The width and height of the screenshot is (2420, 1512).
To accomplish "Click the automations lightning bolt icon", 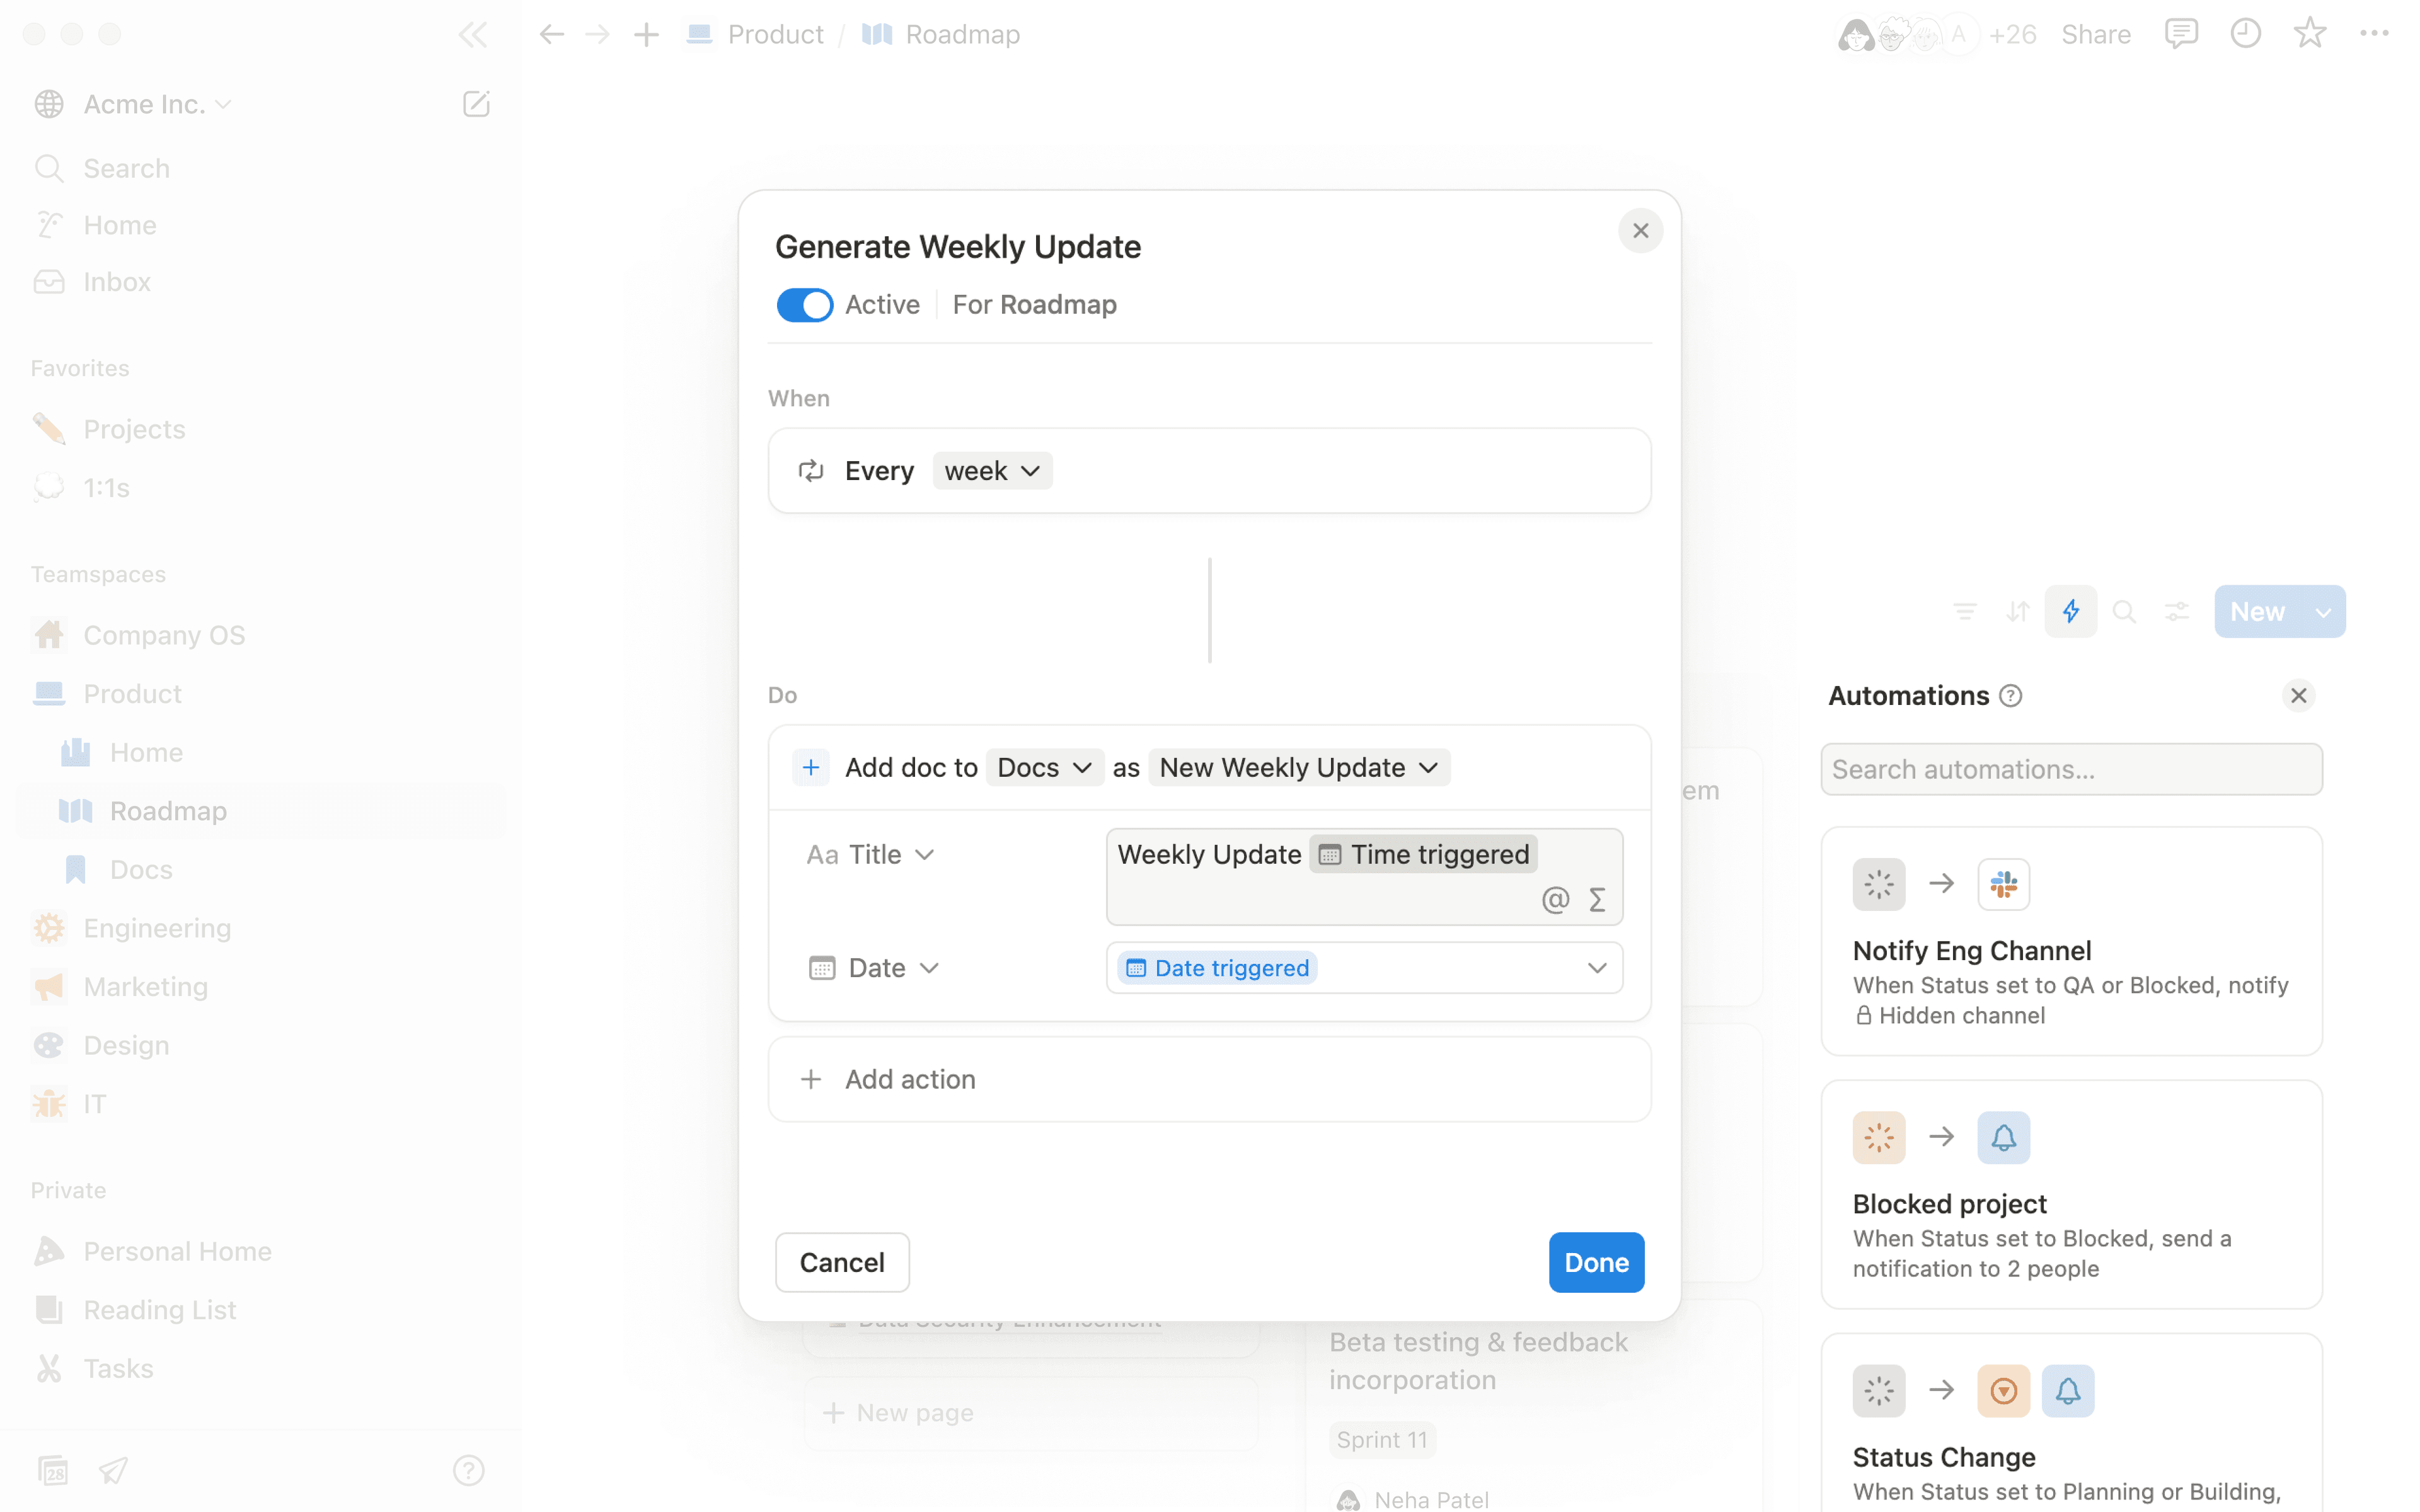I will (2071, 611).
